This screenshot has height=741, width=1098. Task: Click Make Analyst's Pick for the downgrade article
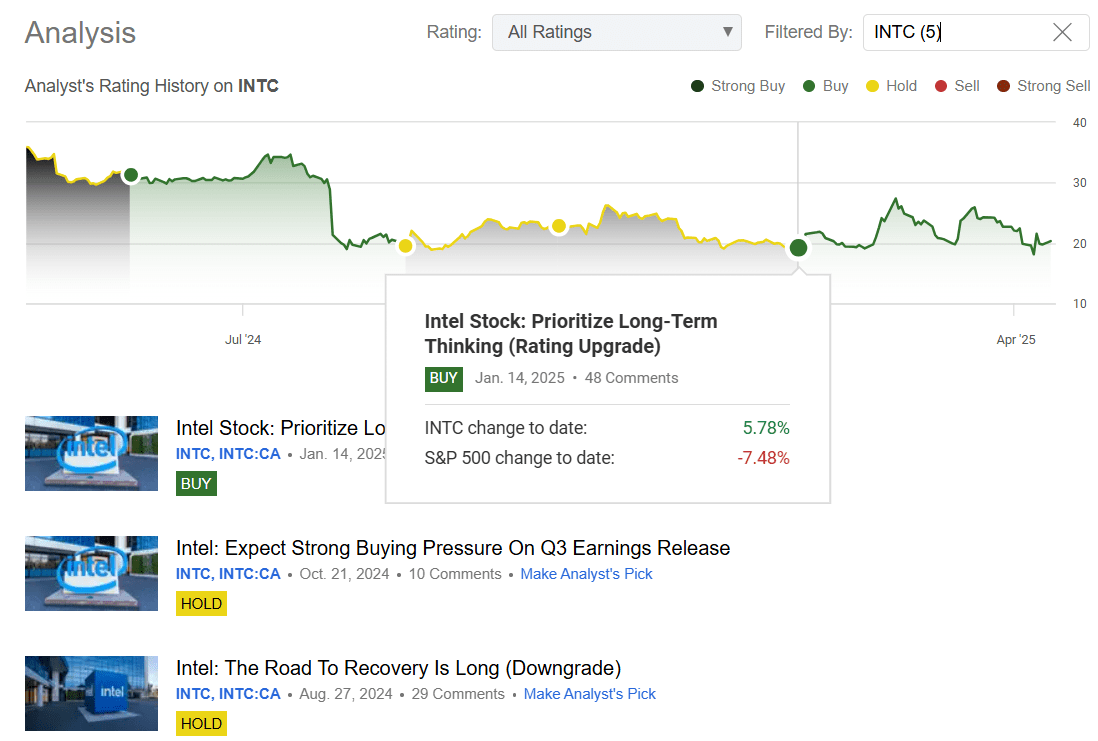[x=589, y=693]
